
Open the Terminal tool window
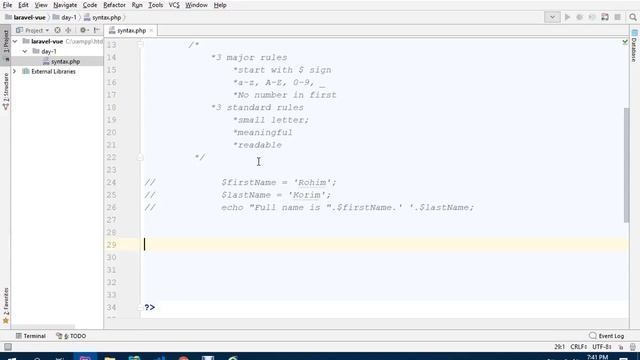point(31,336)
